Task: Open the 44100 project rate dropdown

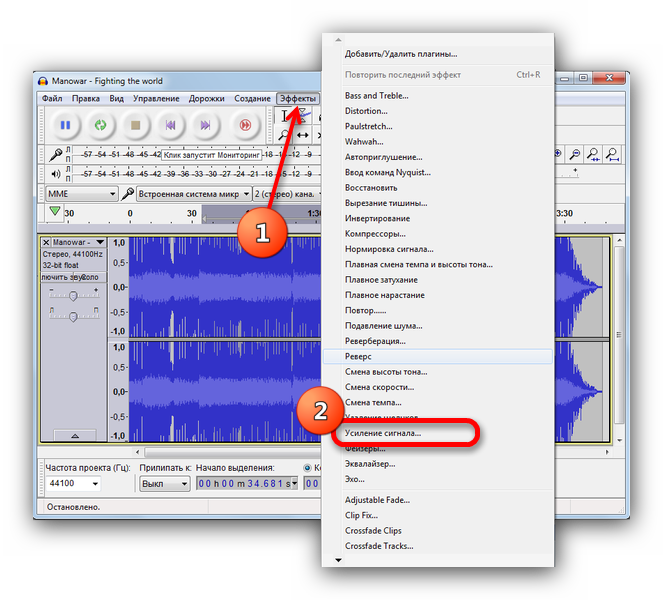Action: pyautogui.click(x=73, y=483)
